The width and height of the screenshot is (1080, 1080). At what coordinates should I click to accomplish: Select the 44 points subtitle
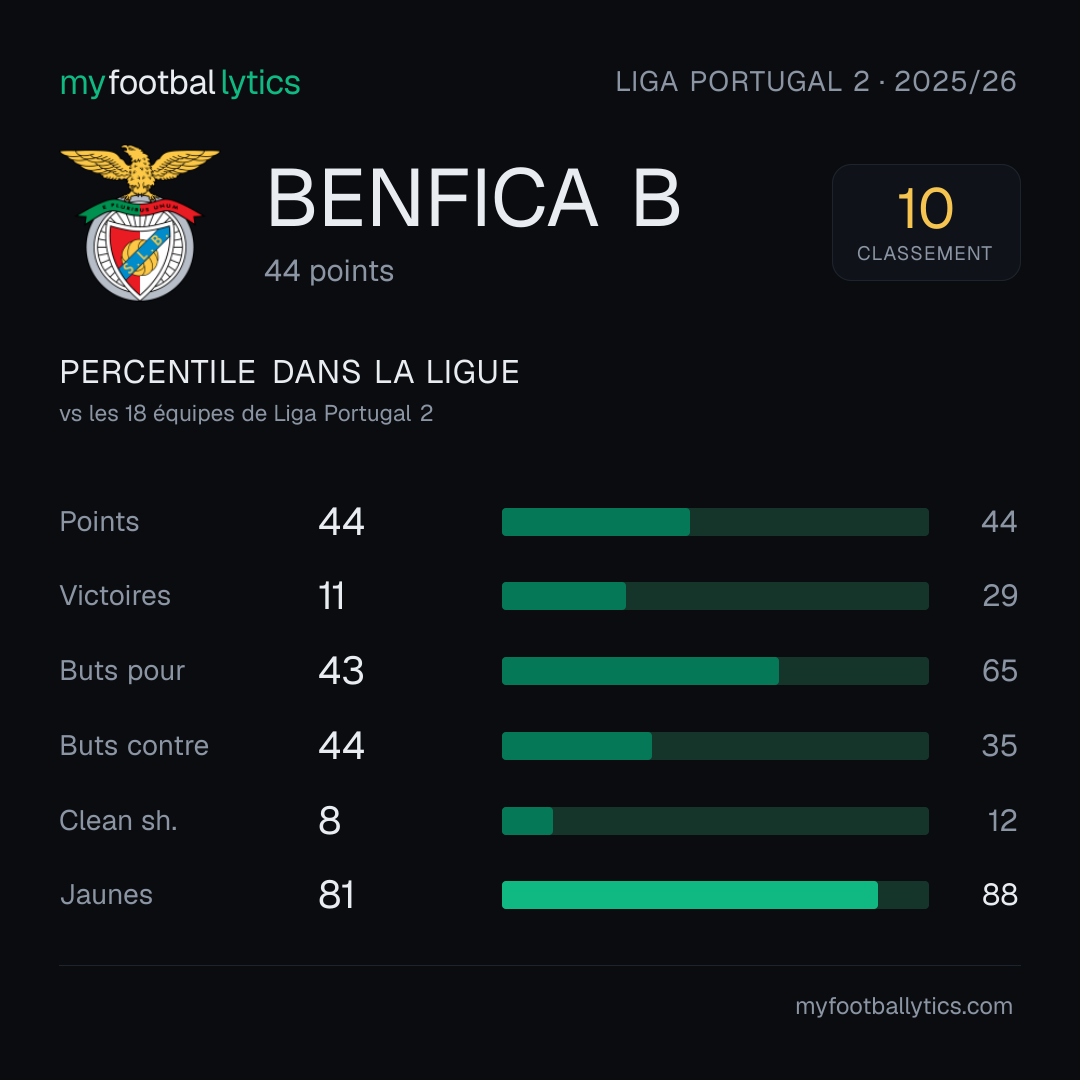[329, 271]
